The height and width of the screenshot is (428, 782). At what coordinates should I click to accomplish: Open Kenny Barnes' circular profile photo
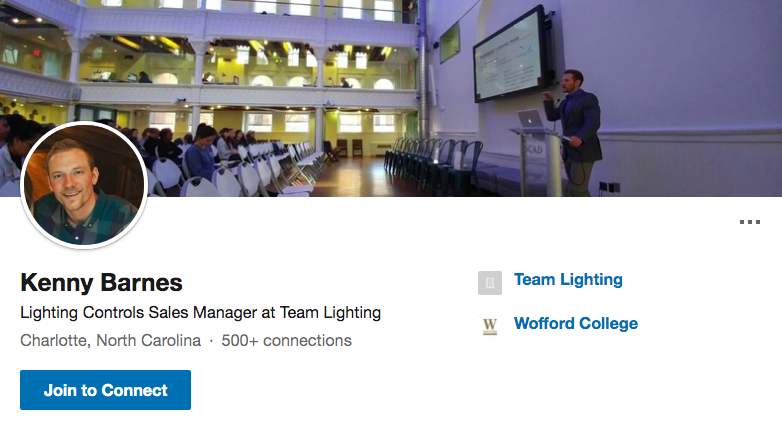pyautogui.click(x=84, y=185)
